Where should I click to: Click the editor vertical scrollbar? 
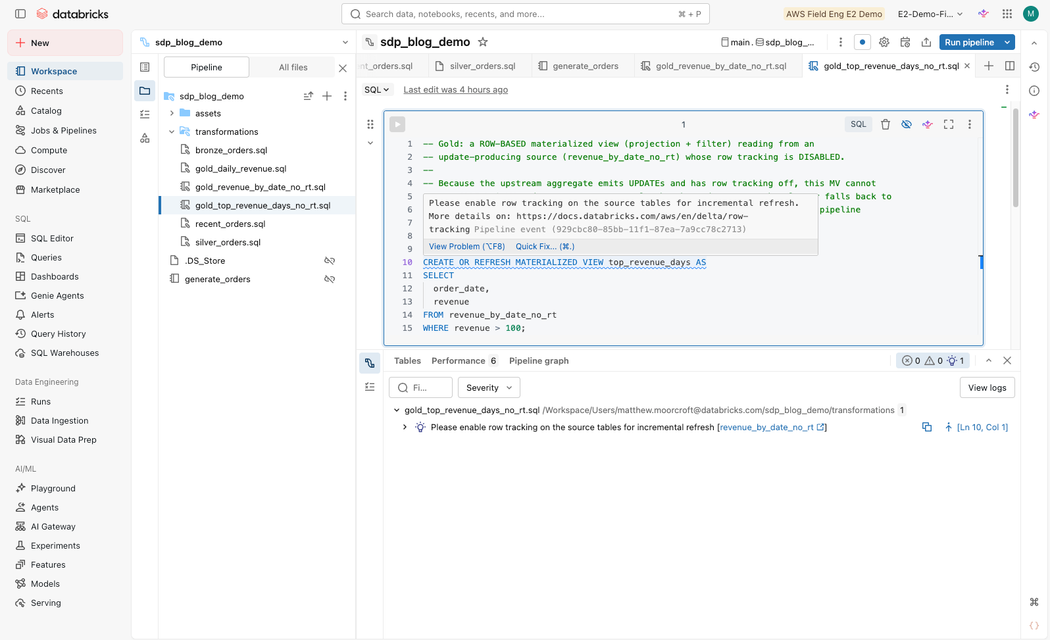(1015, 158)
